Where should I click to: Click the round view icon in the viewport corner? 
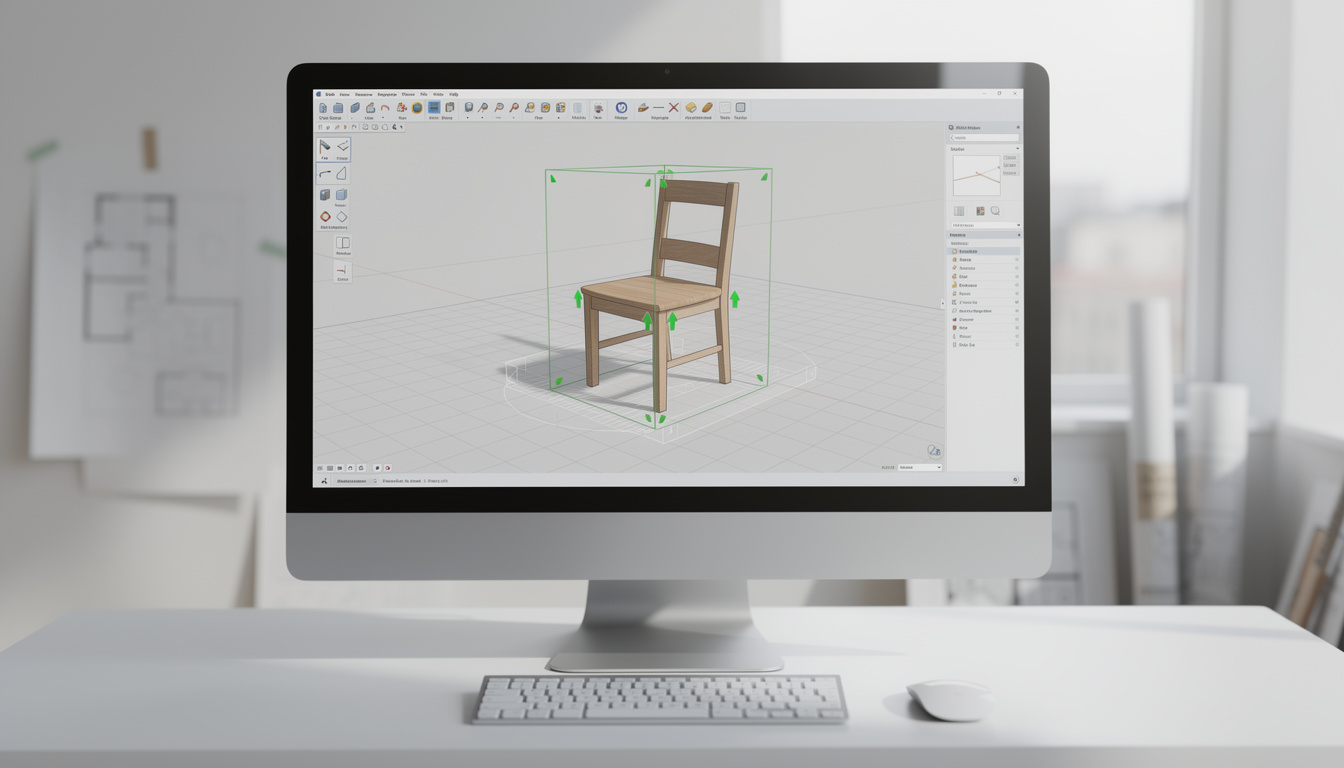click(x=933, y=451)
